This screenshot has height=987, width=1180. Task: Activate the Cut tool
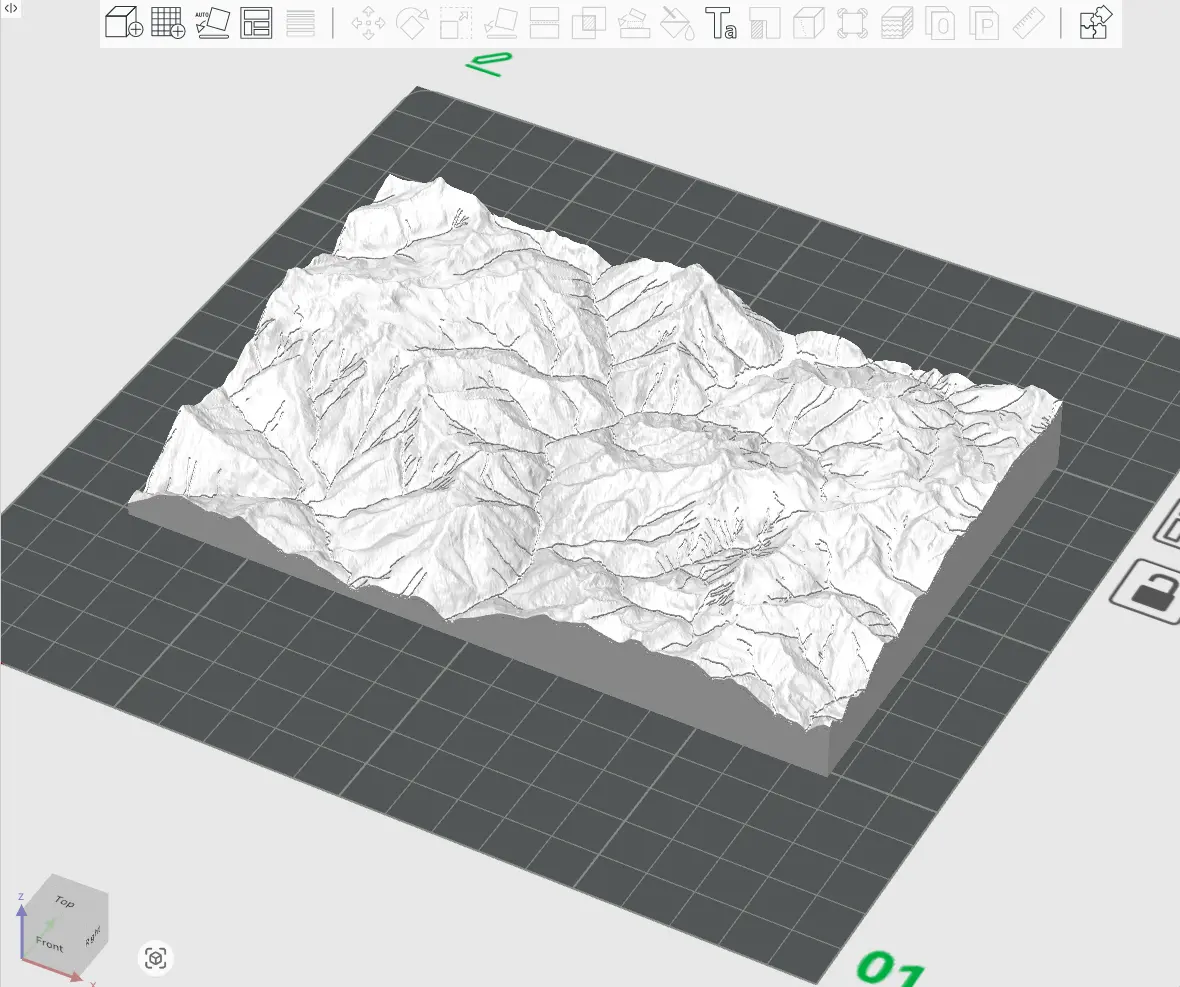click(544, 23)
